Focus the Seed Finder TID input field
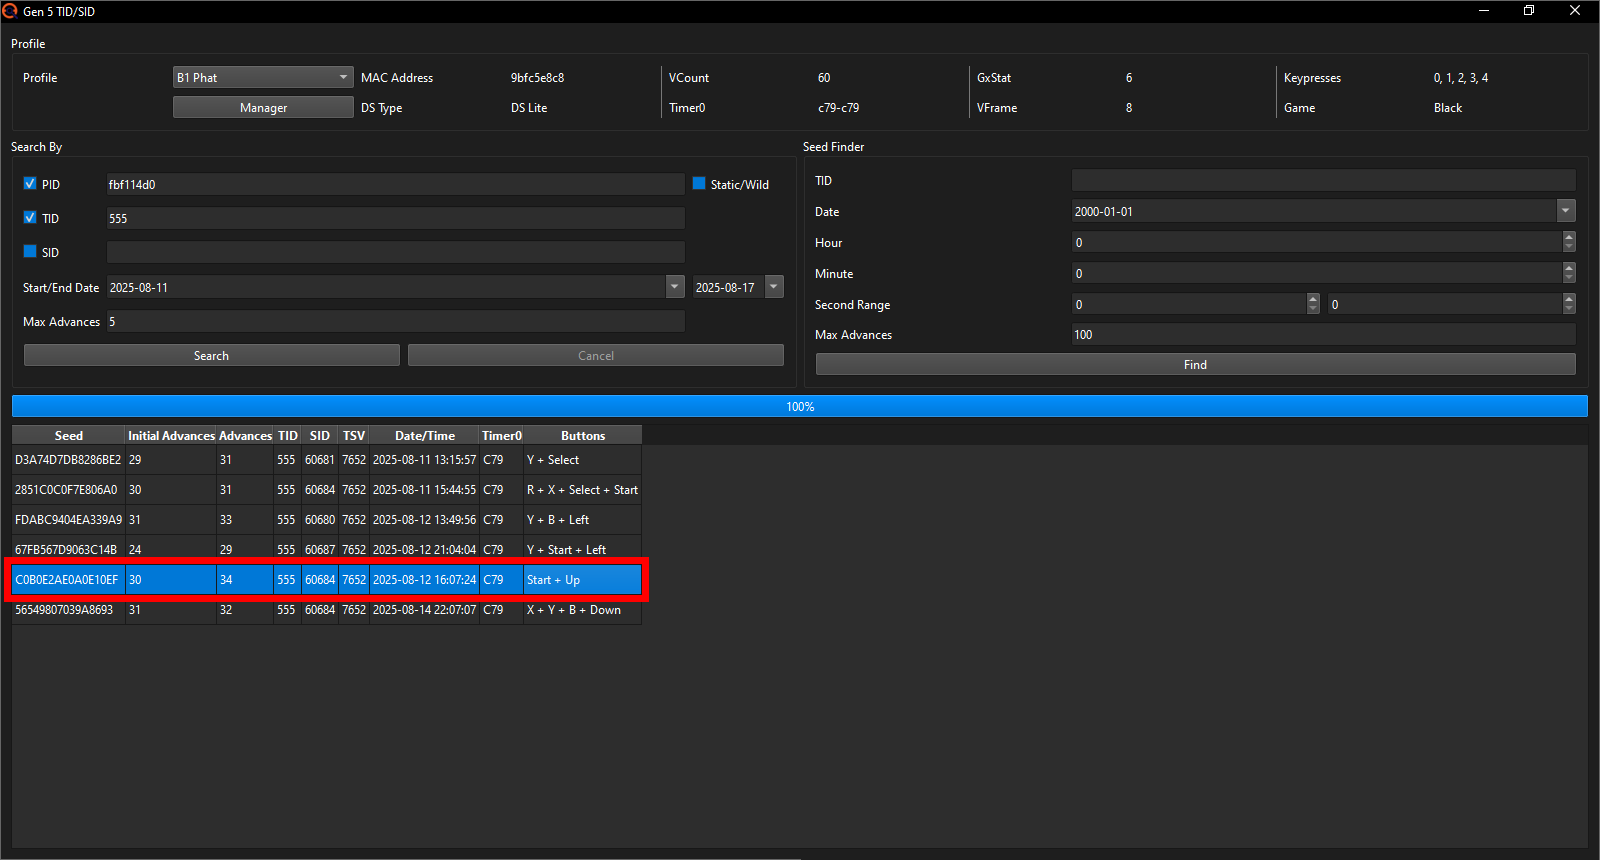The image size is (1600, 860). [1322, 180]
